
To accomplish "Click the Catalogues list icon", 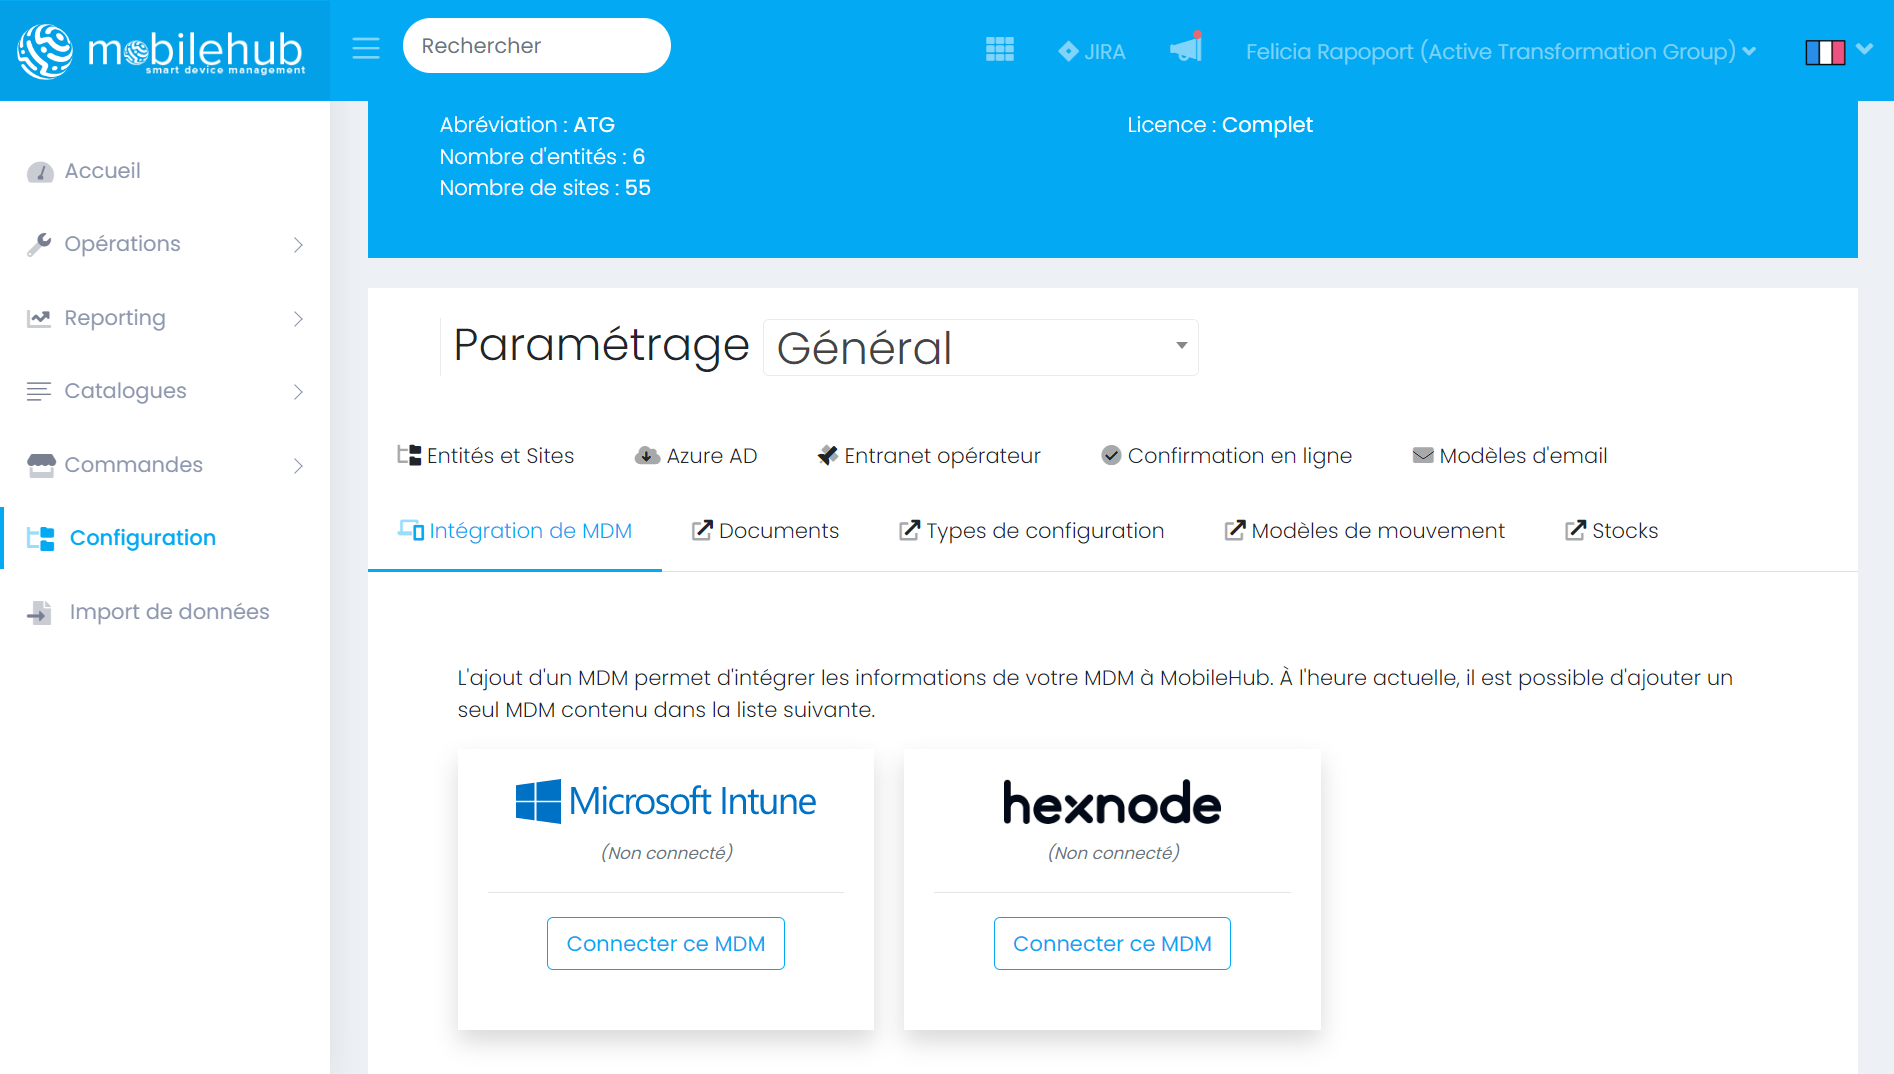I will tap(39, 391).
